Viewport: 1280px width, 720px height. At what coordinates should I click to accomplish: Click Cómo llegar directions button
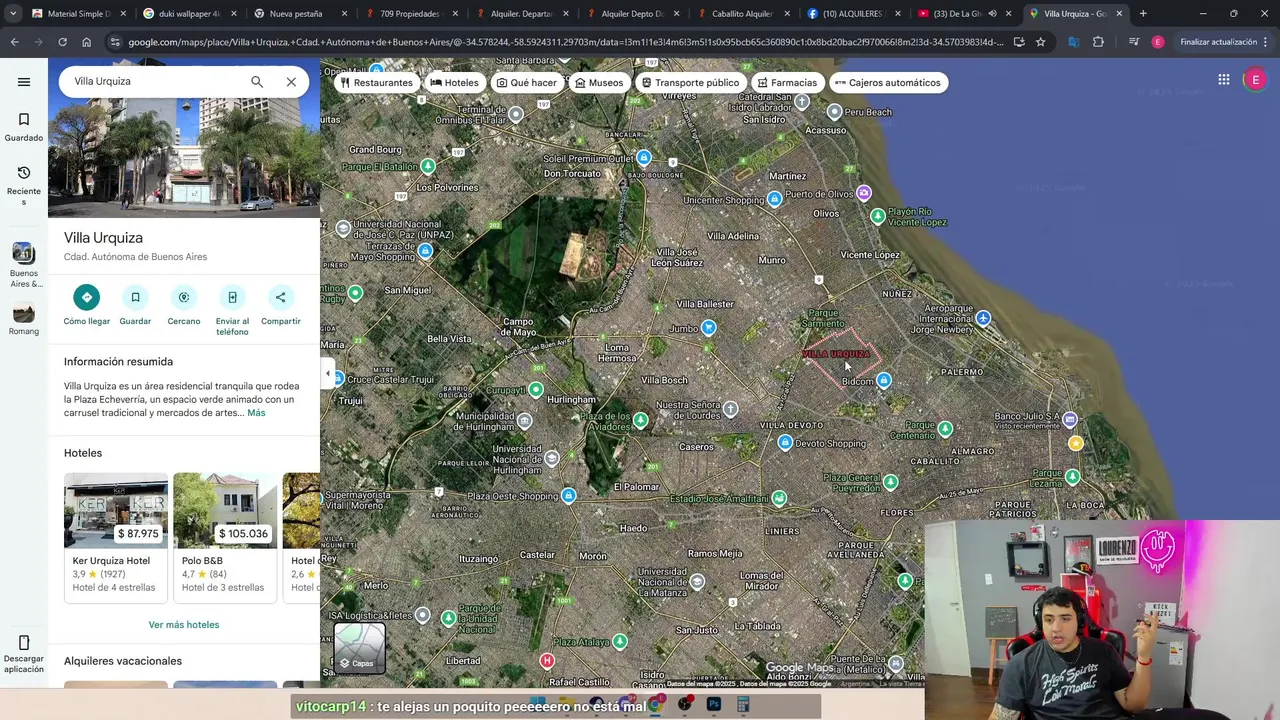coord(87,304)
